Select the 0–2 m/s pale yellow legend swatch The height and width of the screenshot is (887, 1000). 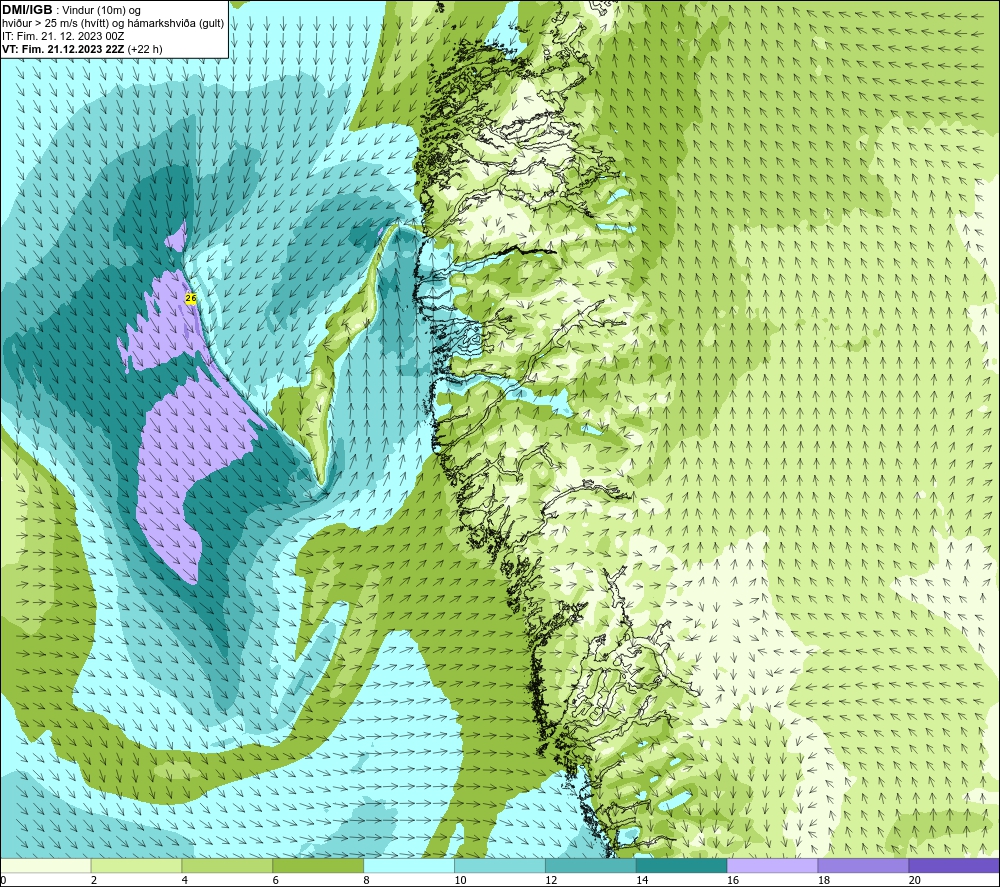point(46,865)
